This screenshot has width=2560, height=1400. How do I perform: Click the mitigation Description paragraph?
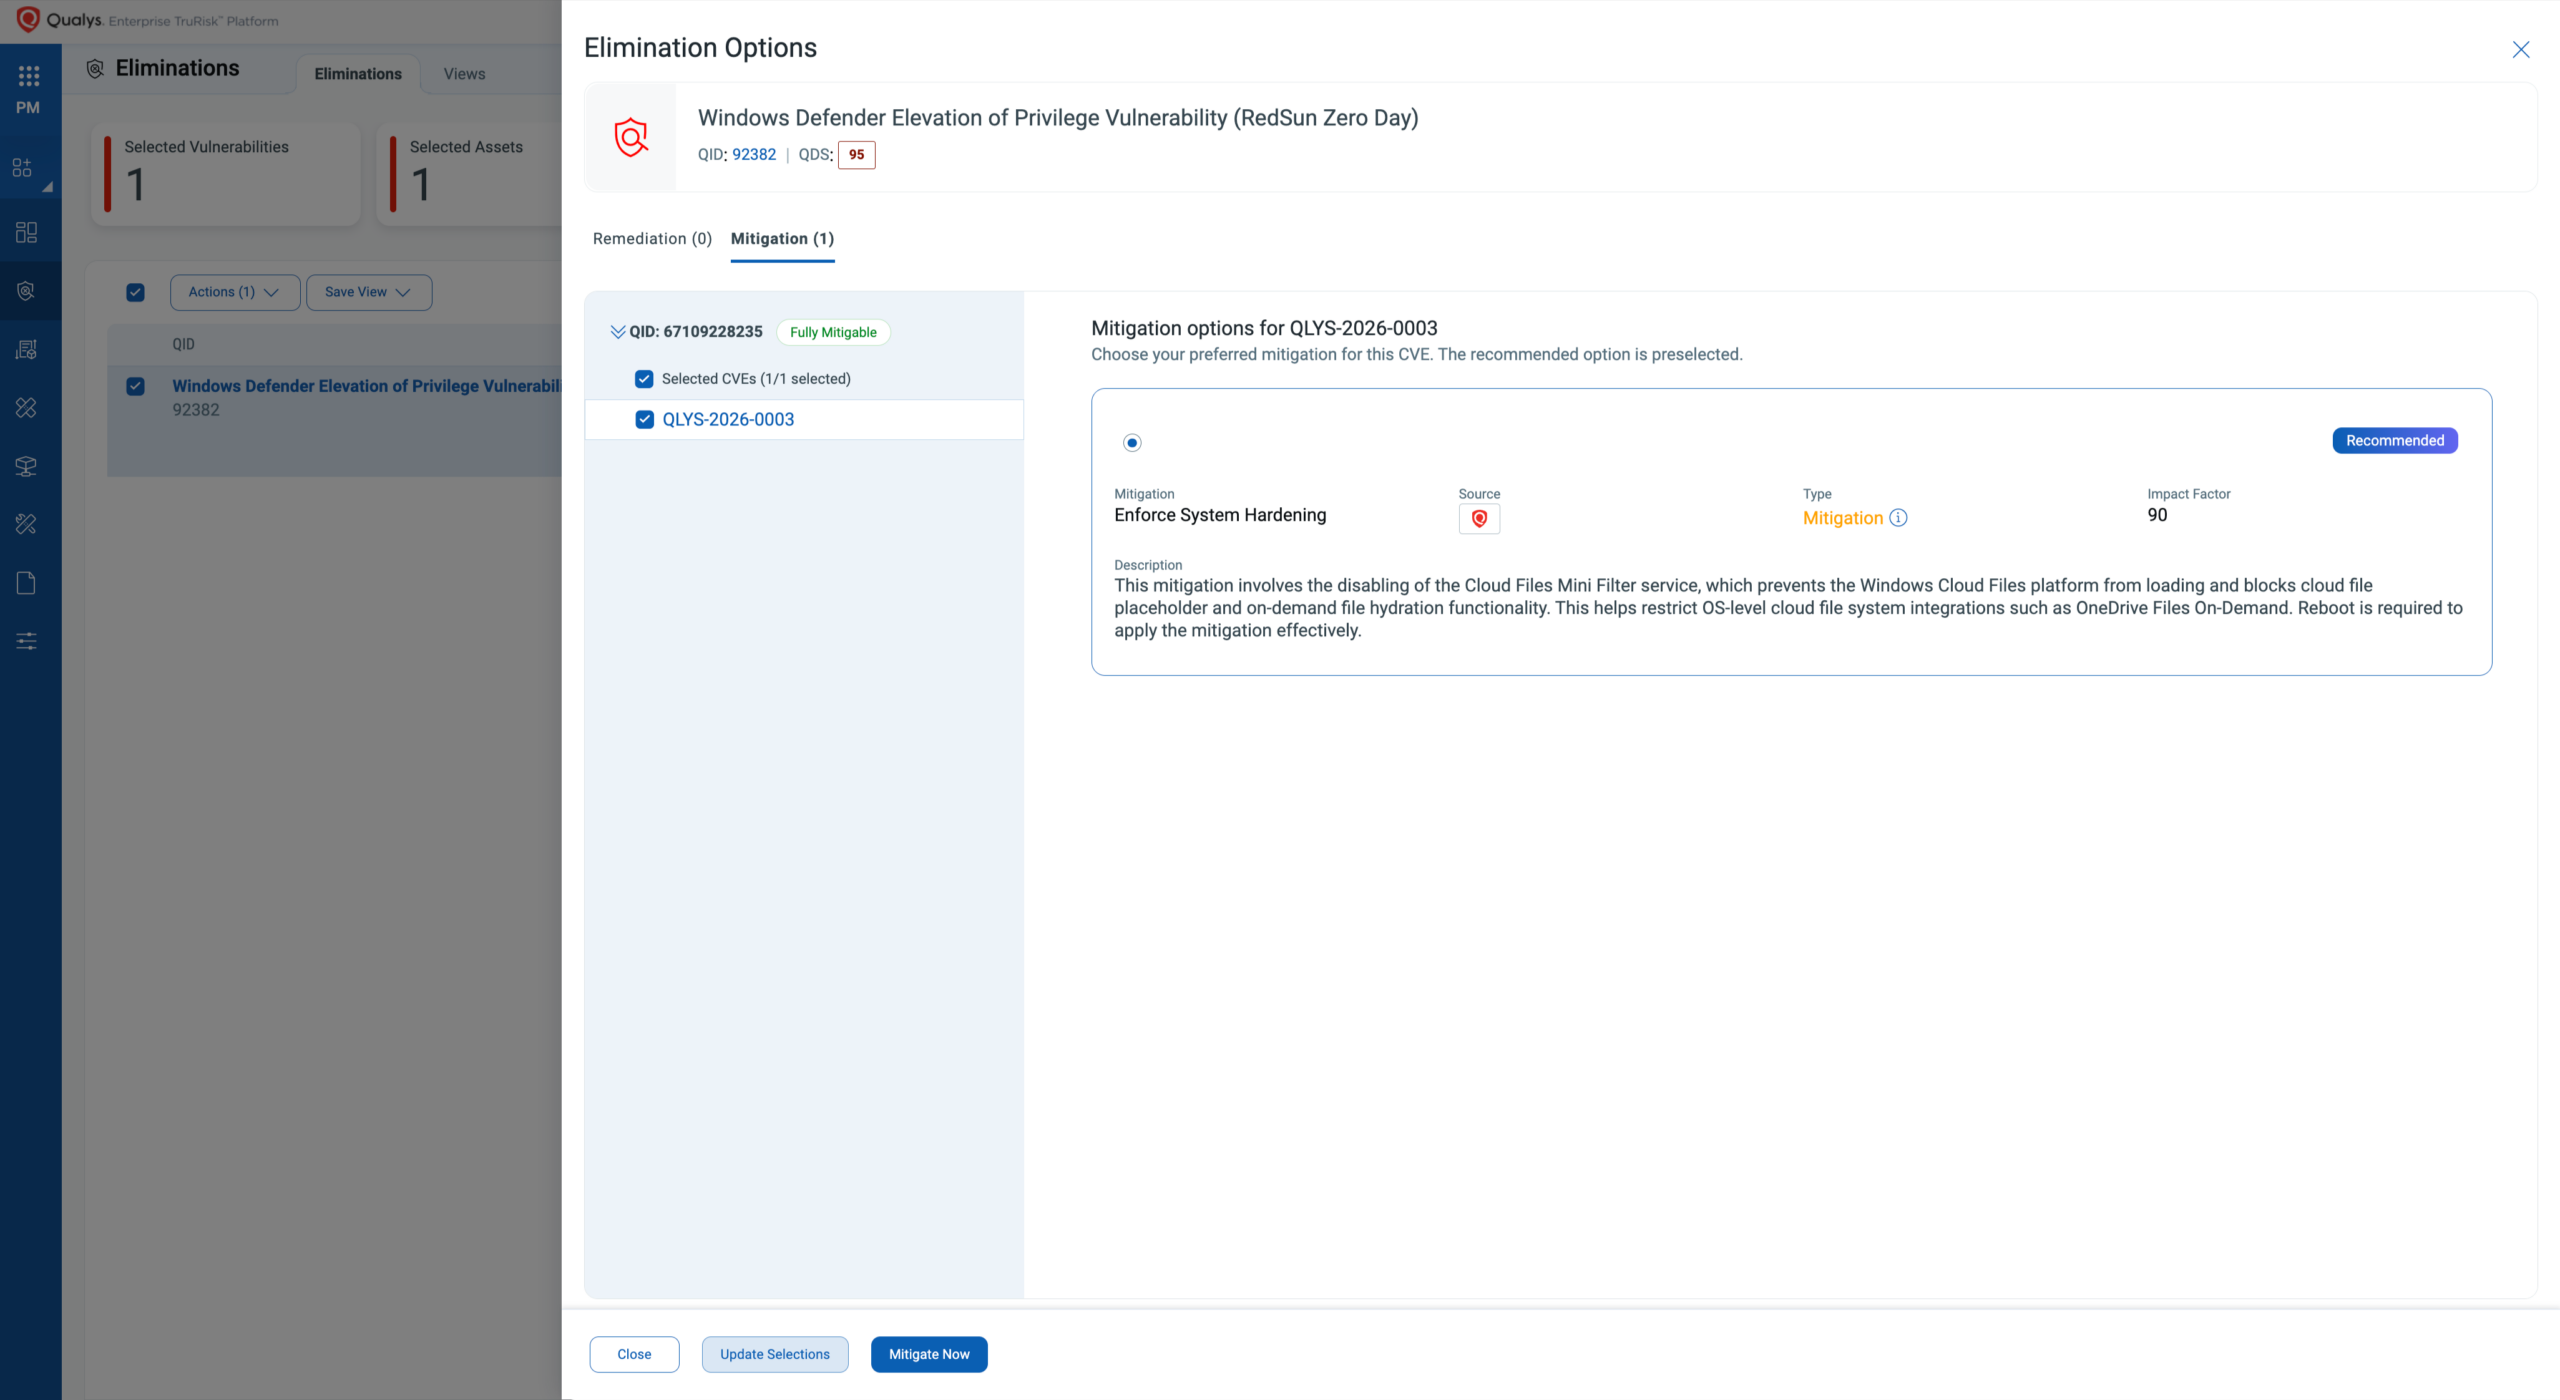1788,608
